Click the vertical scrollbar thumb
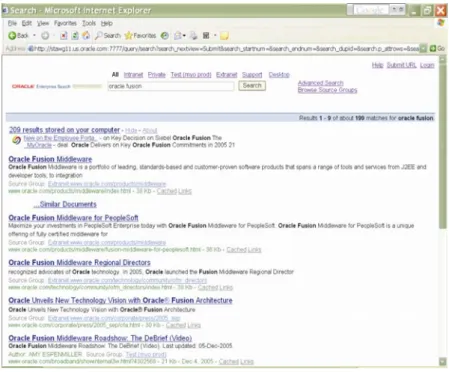Image resolution: width=449 pixels, height=372 pixels. pos(443,146)
